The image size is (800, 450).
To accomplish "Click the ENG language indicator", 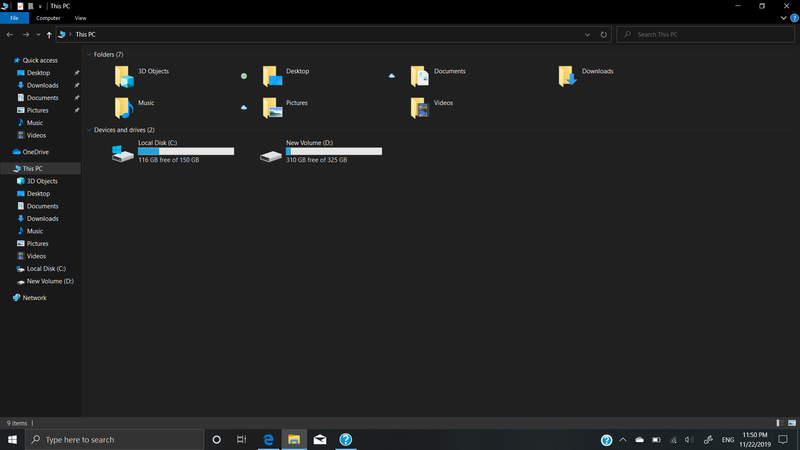I will pyautogui.click(x=728, y=439).
